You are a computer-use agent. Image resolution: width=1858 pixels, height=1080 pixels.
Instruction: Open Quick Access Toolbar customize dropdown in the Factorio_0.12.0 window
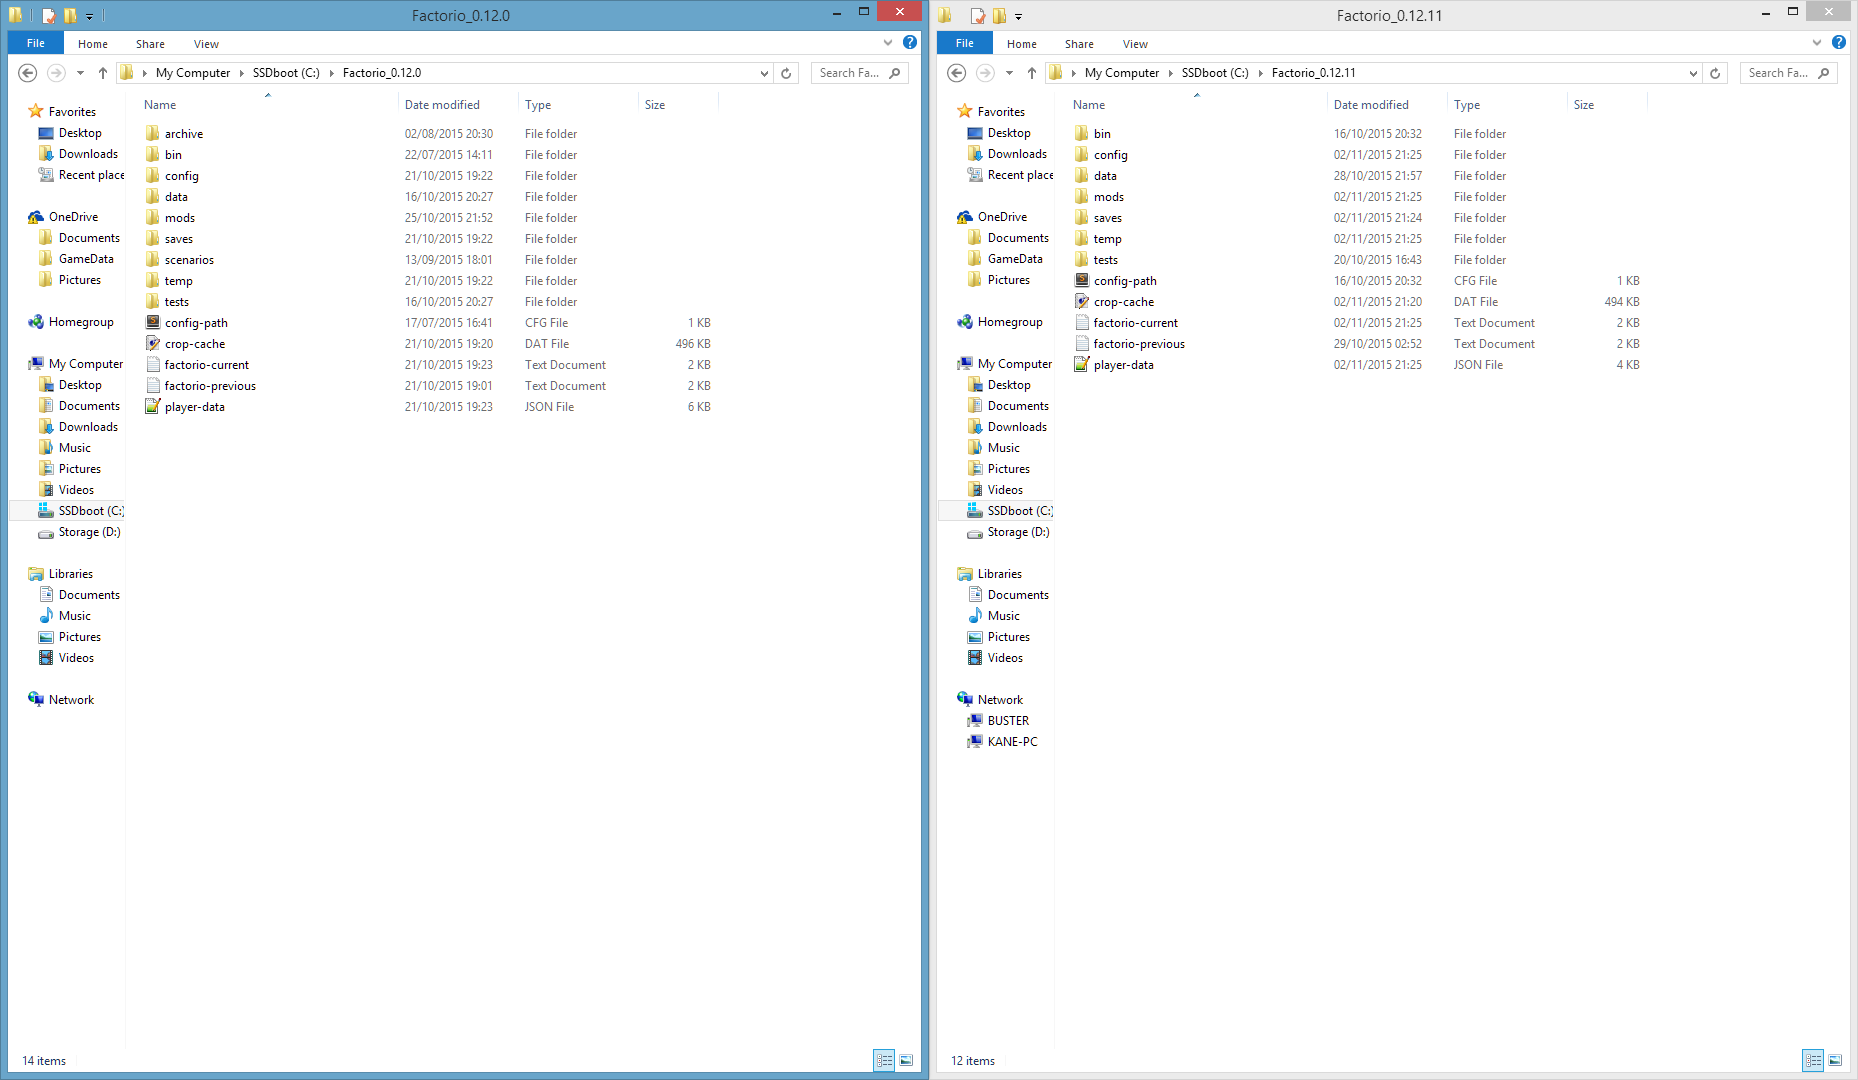point(89,16)
